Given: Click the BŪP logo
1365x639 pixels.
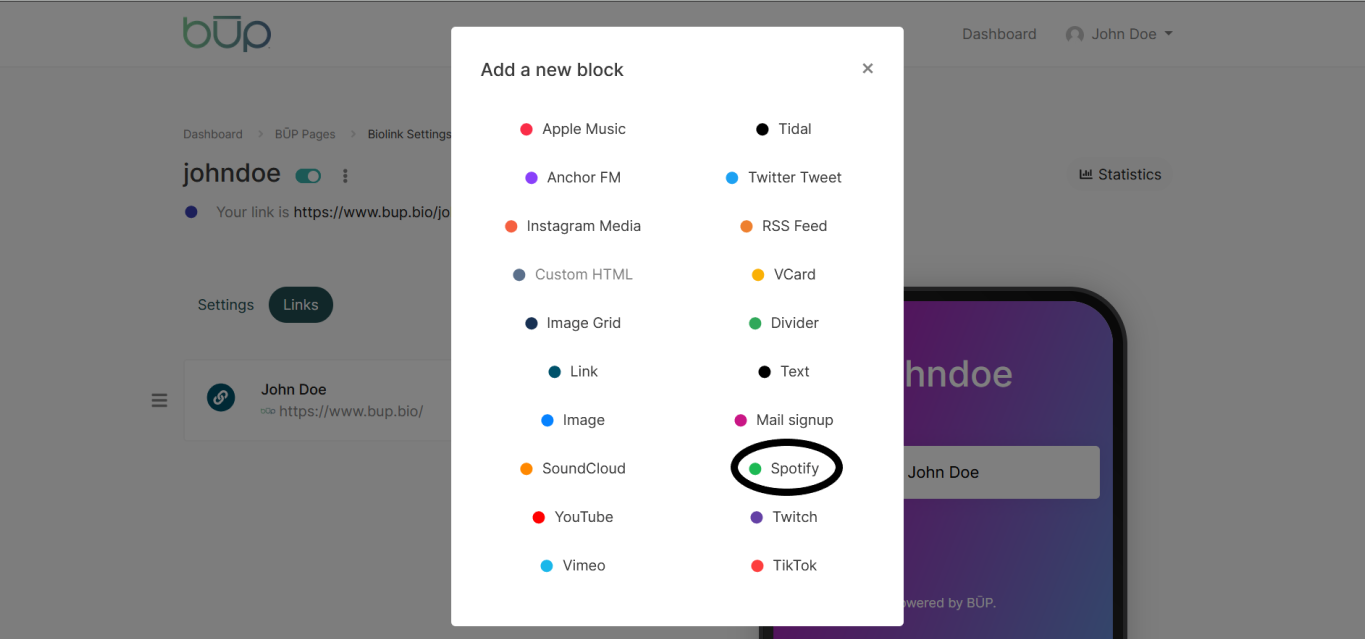Looking at the screenshot, I should [x=227, y=33].
